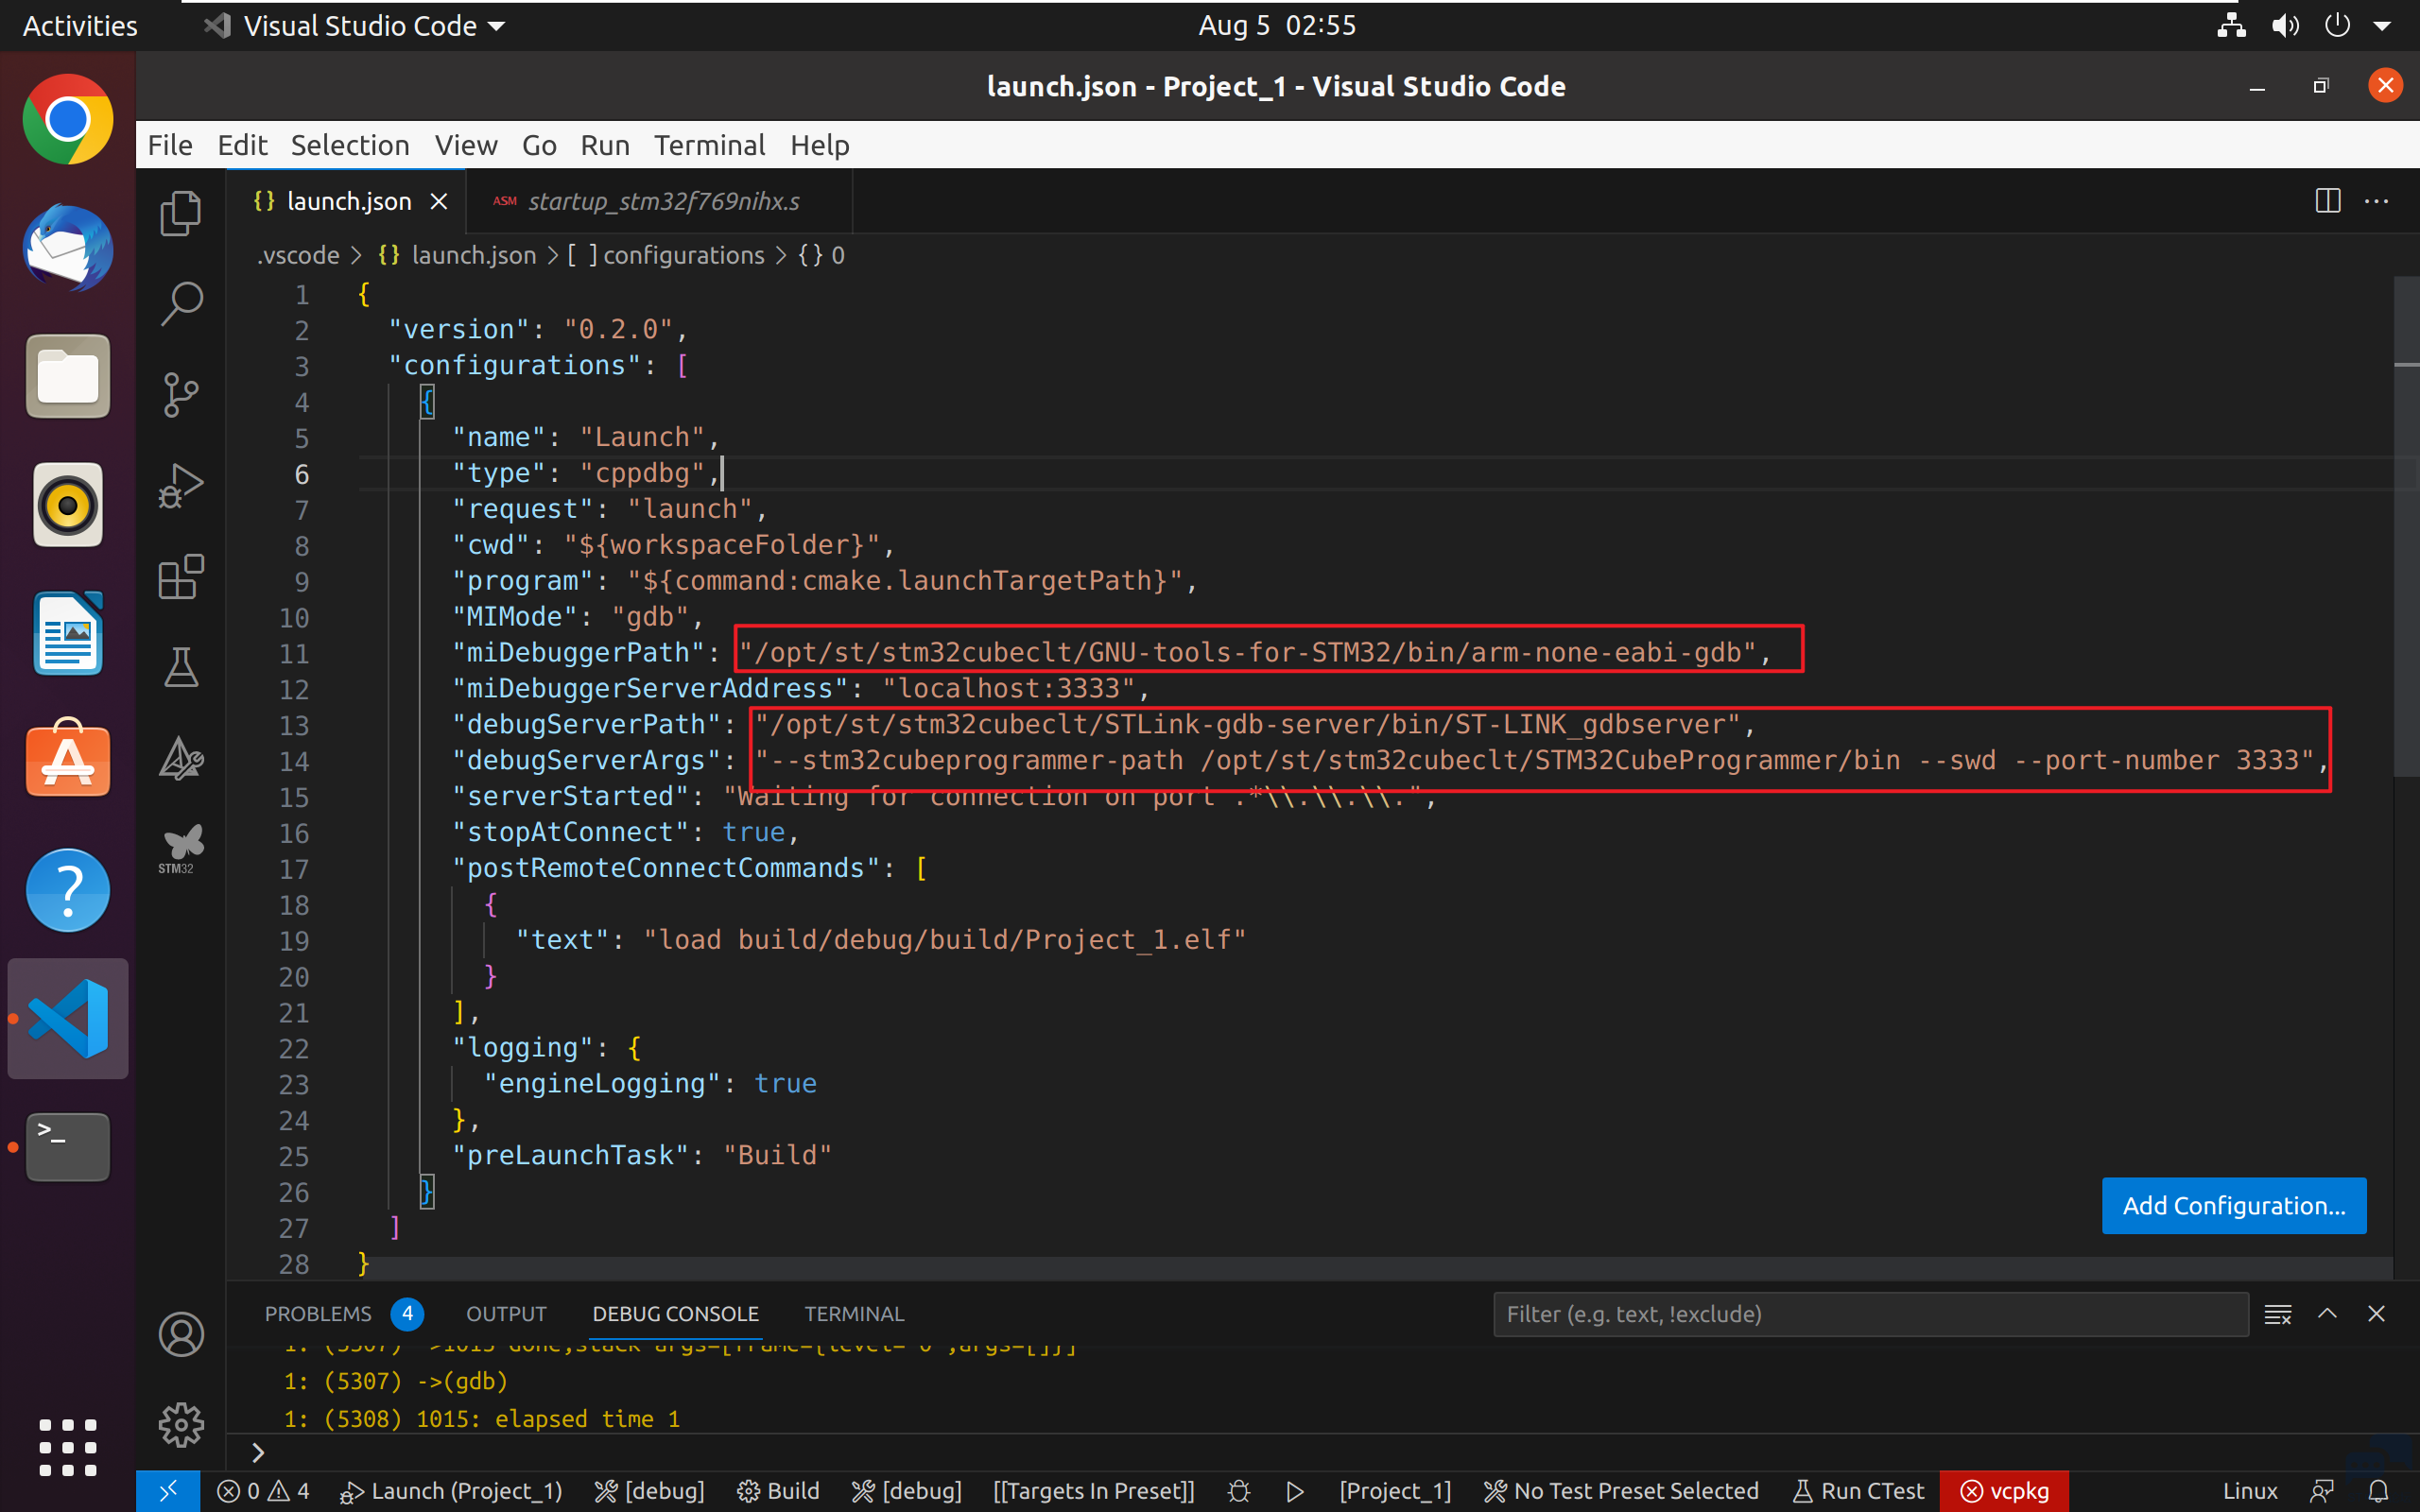The height and width of the screenshot is (1512, 2420).
Task: Open editor More Actions ellipsis
Action: [x=2376, y=201]
